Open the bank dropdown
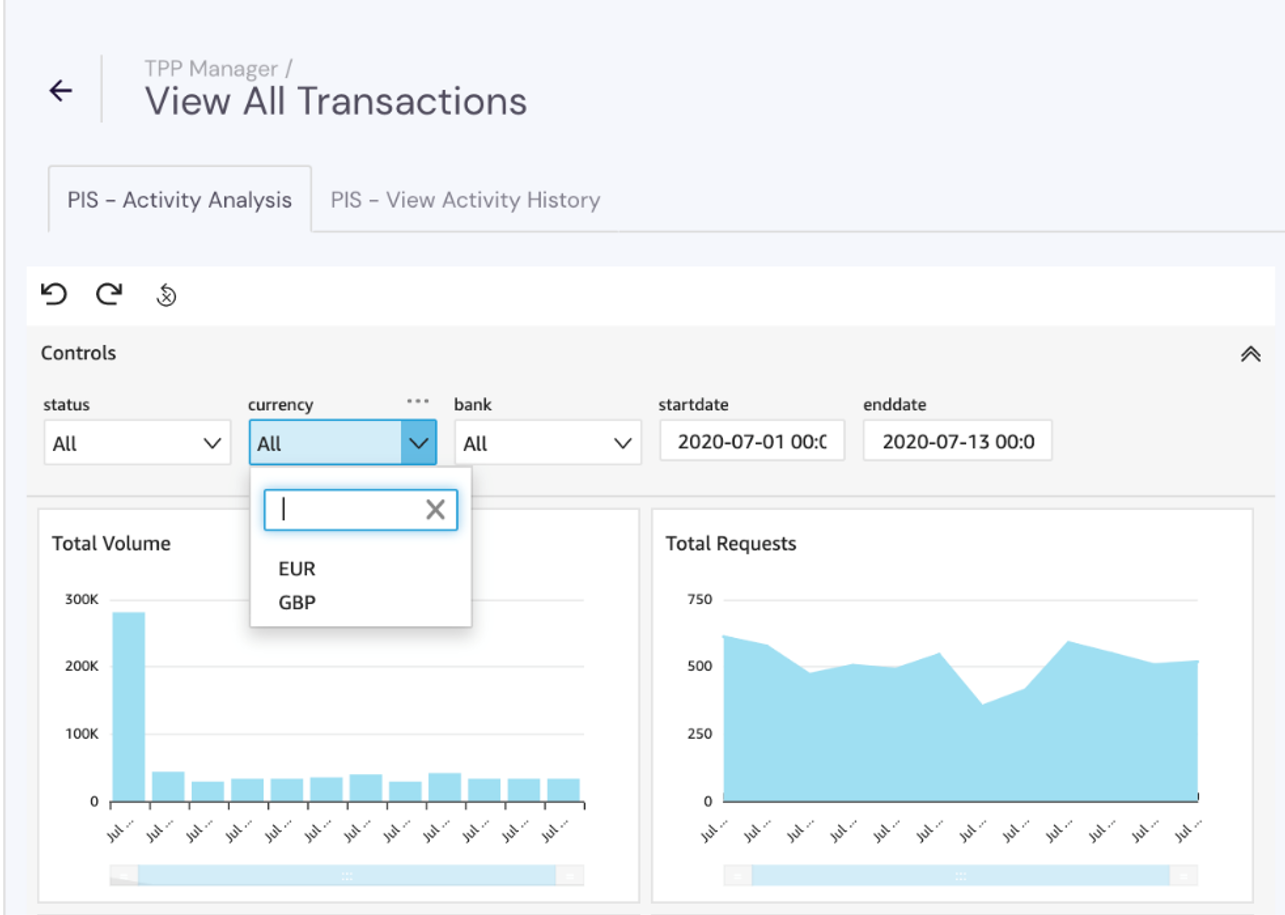The width and height of the screenshot is (1285, 915). [547, 443]
